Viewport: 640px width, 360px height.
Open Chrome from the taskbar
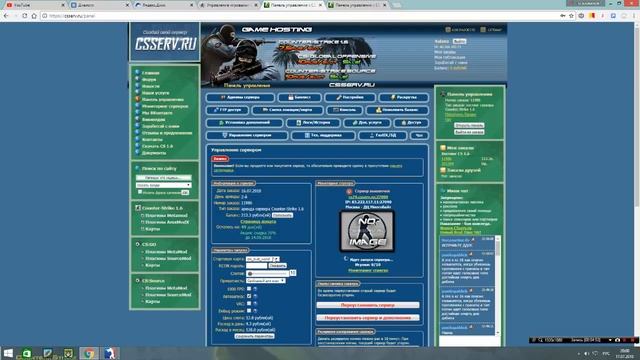pos(88,353)
